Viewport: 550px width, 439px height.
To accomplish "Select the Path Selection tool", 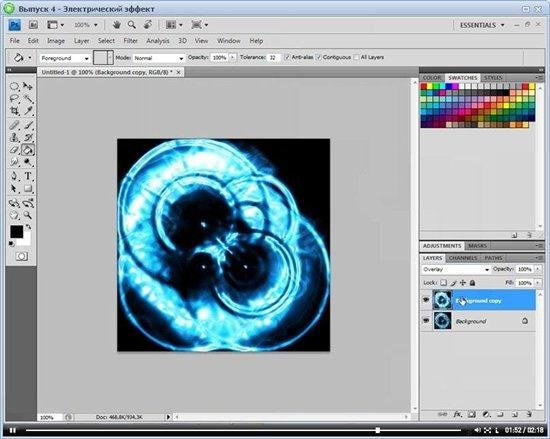I will (14, 189).
